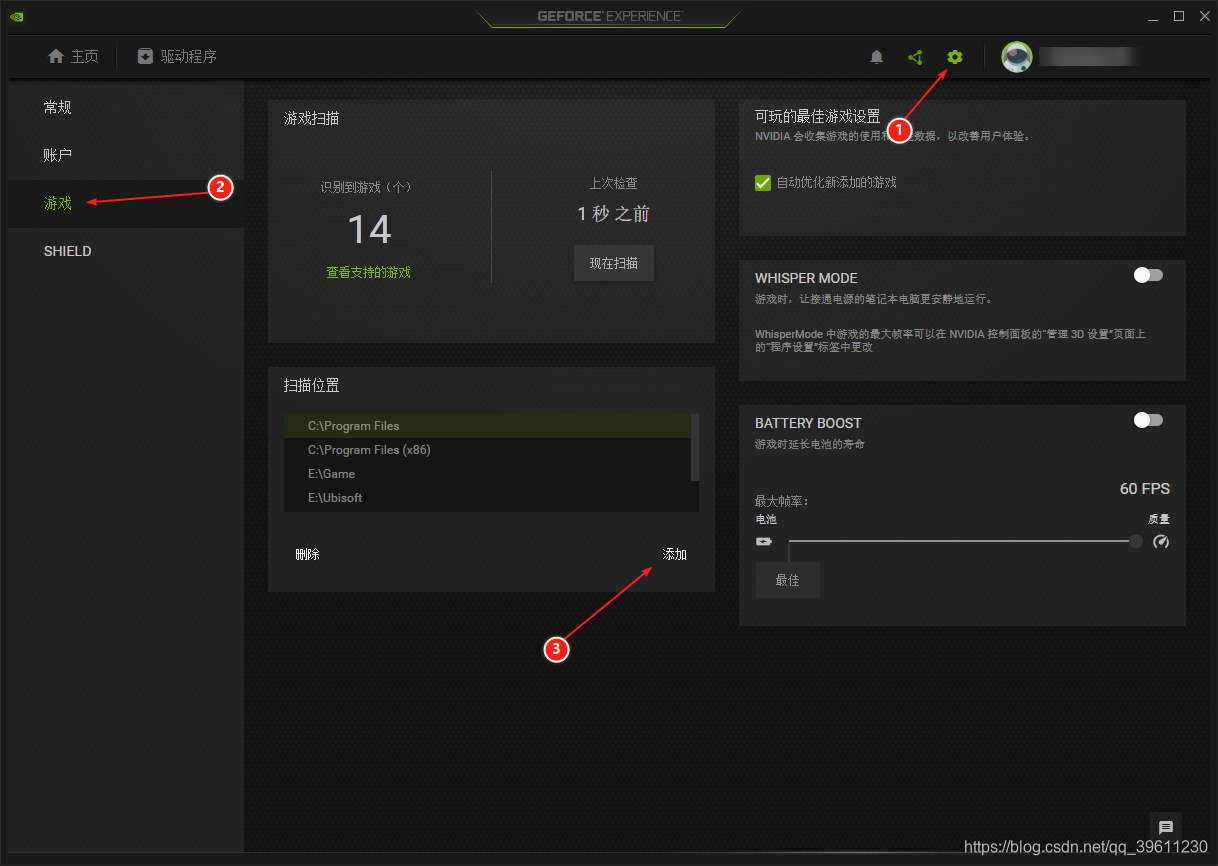
Task: Enable the BATTERY BOOST switch
Action: (x=1148, y=420)
